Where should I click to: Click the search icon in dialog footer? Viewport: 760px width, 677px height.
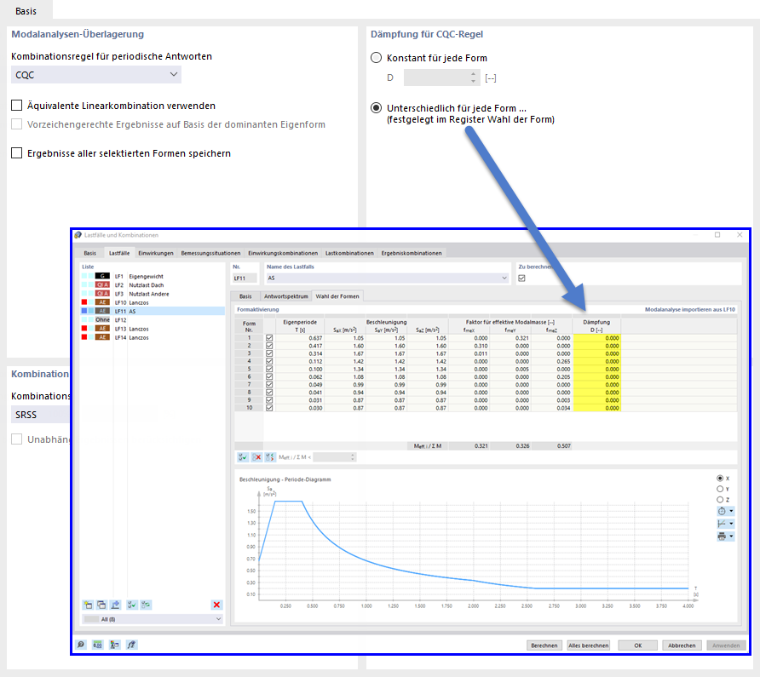[81, 645]
